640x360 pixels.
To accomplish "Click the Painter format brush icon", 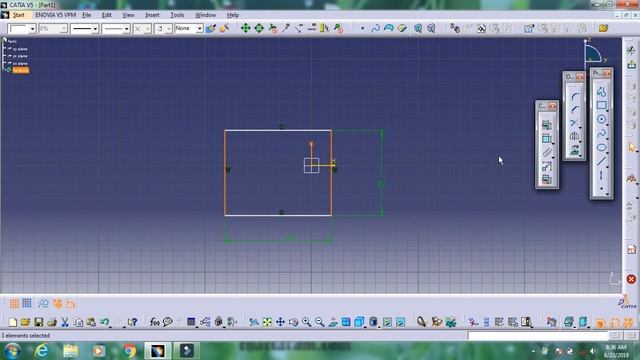I will click(x=211, y=29).
